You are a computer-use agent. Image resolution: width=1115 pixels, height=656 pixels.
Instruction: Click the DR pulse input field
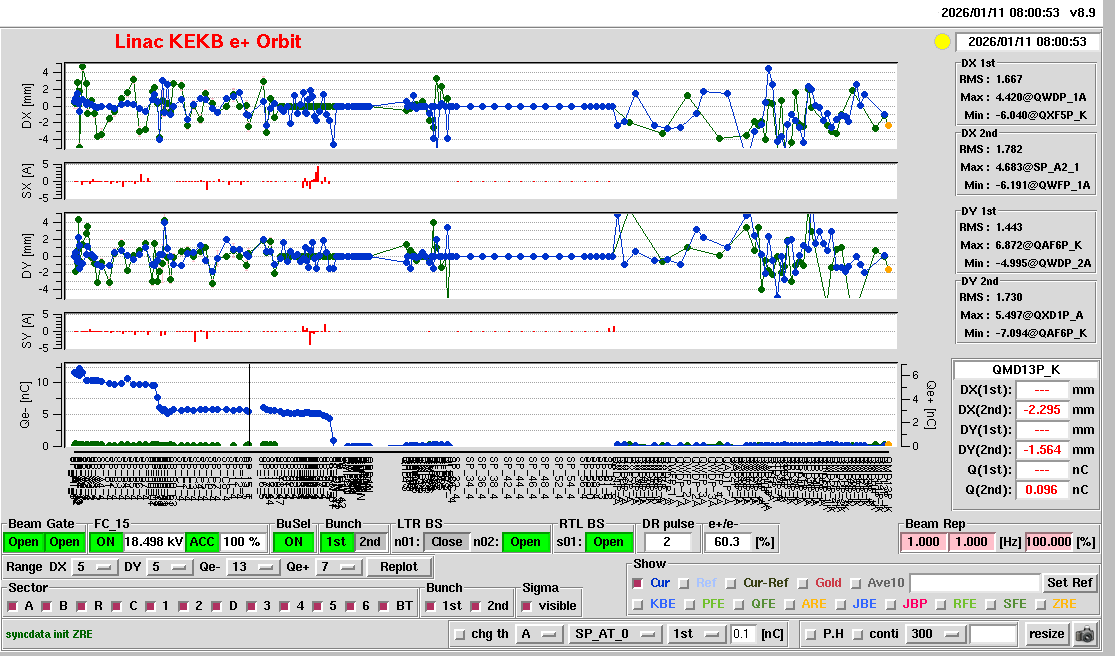point(669,542)
